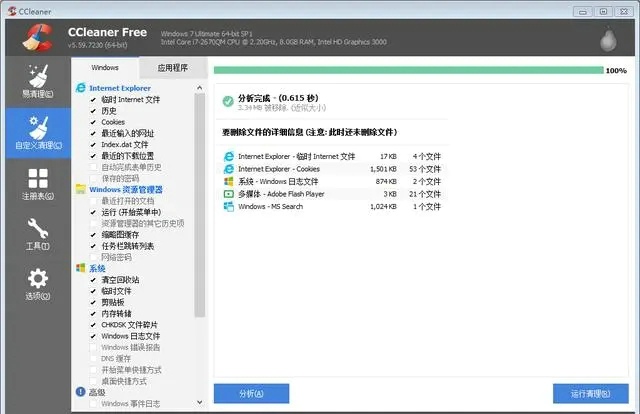Enable 开始菜单快捷方式 checkbox
Image resolution: width=640 pixels, height=414 pixels.
93,370
